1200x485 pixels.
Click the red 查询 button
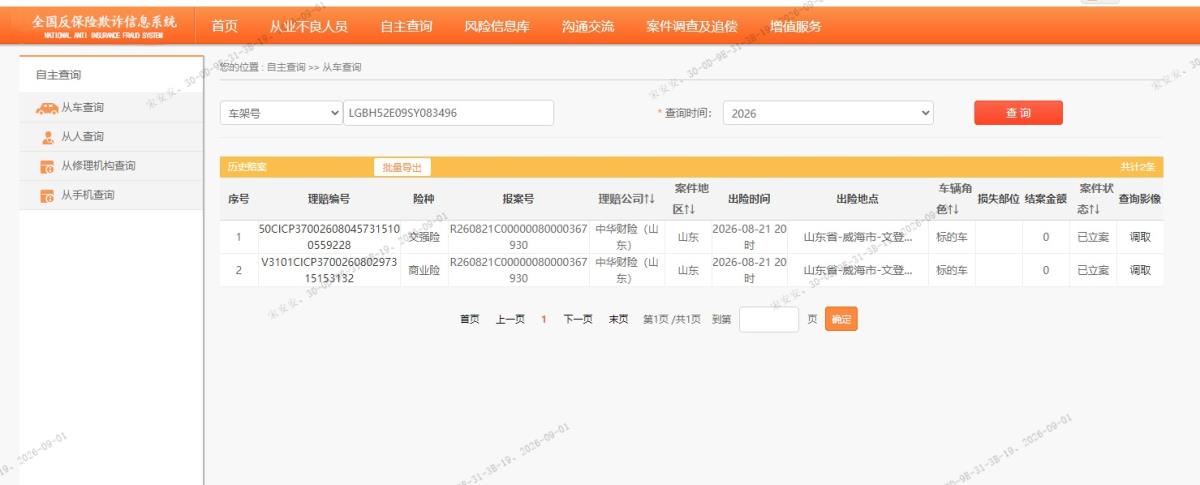1018,113
